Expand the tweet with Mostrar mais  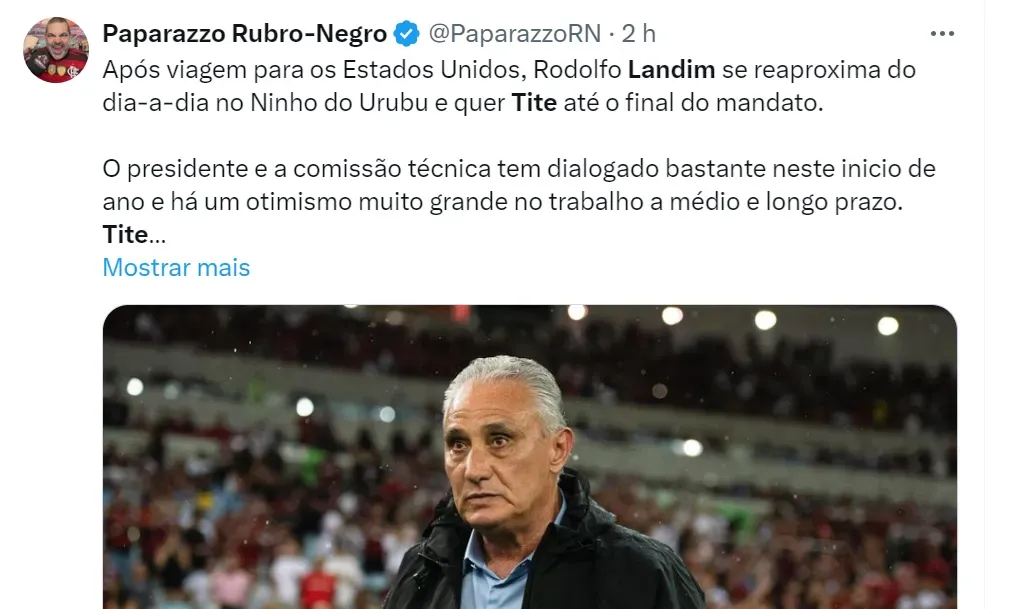point(176,267)
